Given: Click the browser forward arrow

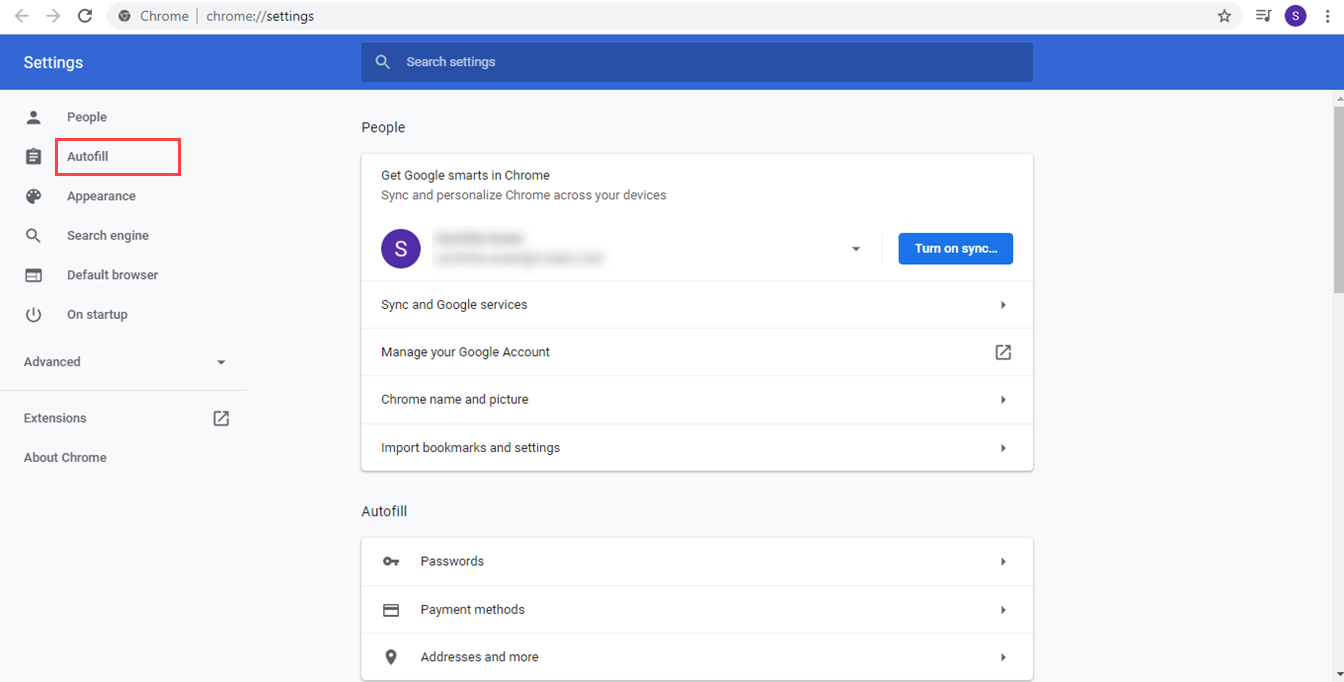Looking at the screenshot, I should tap(53, 16).
